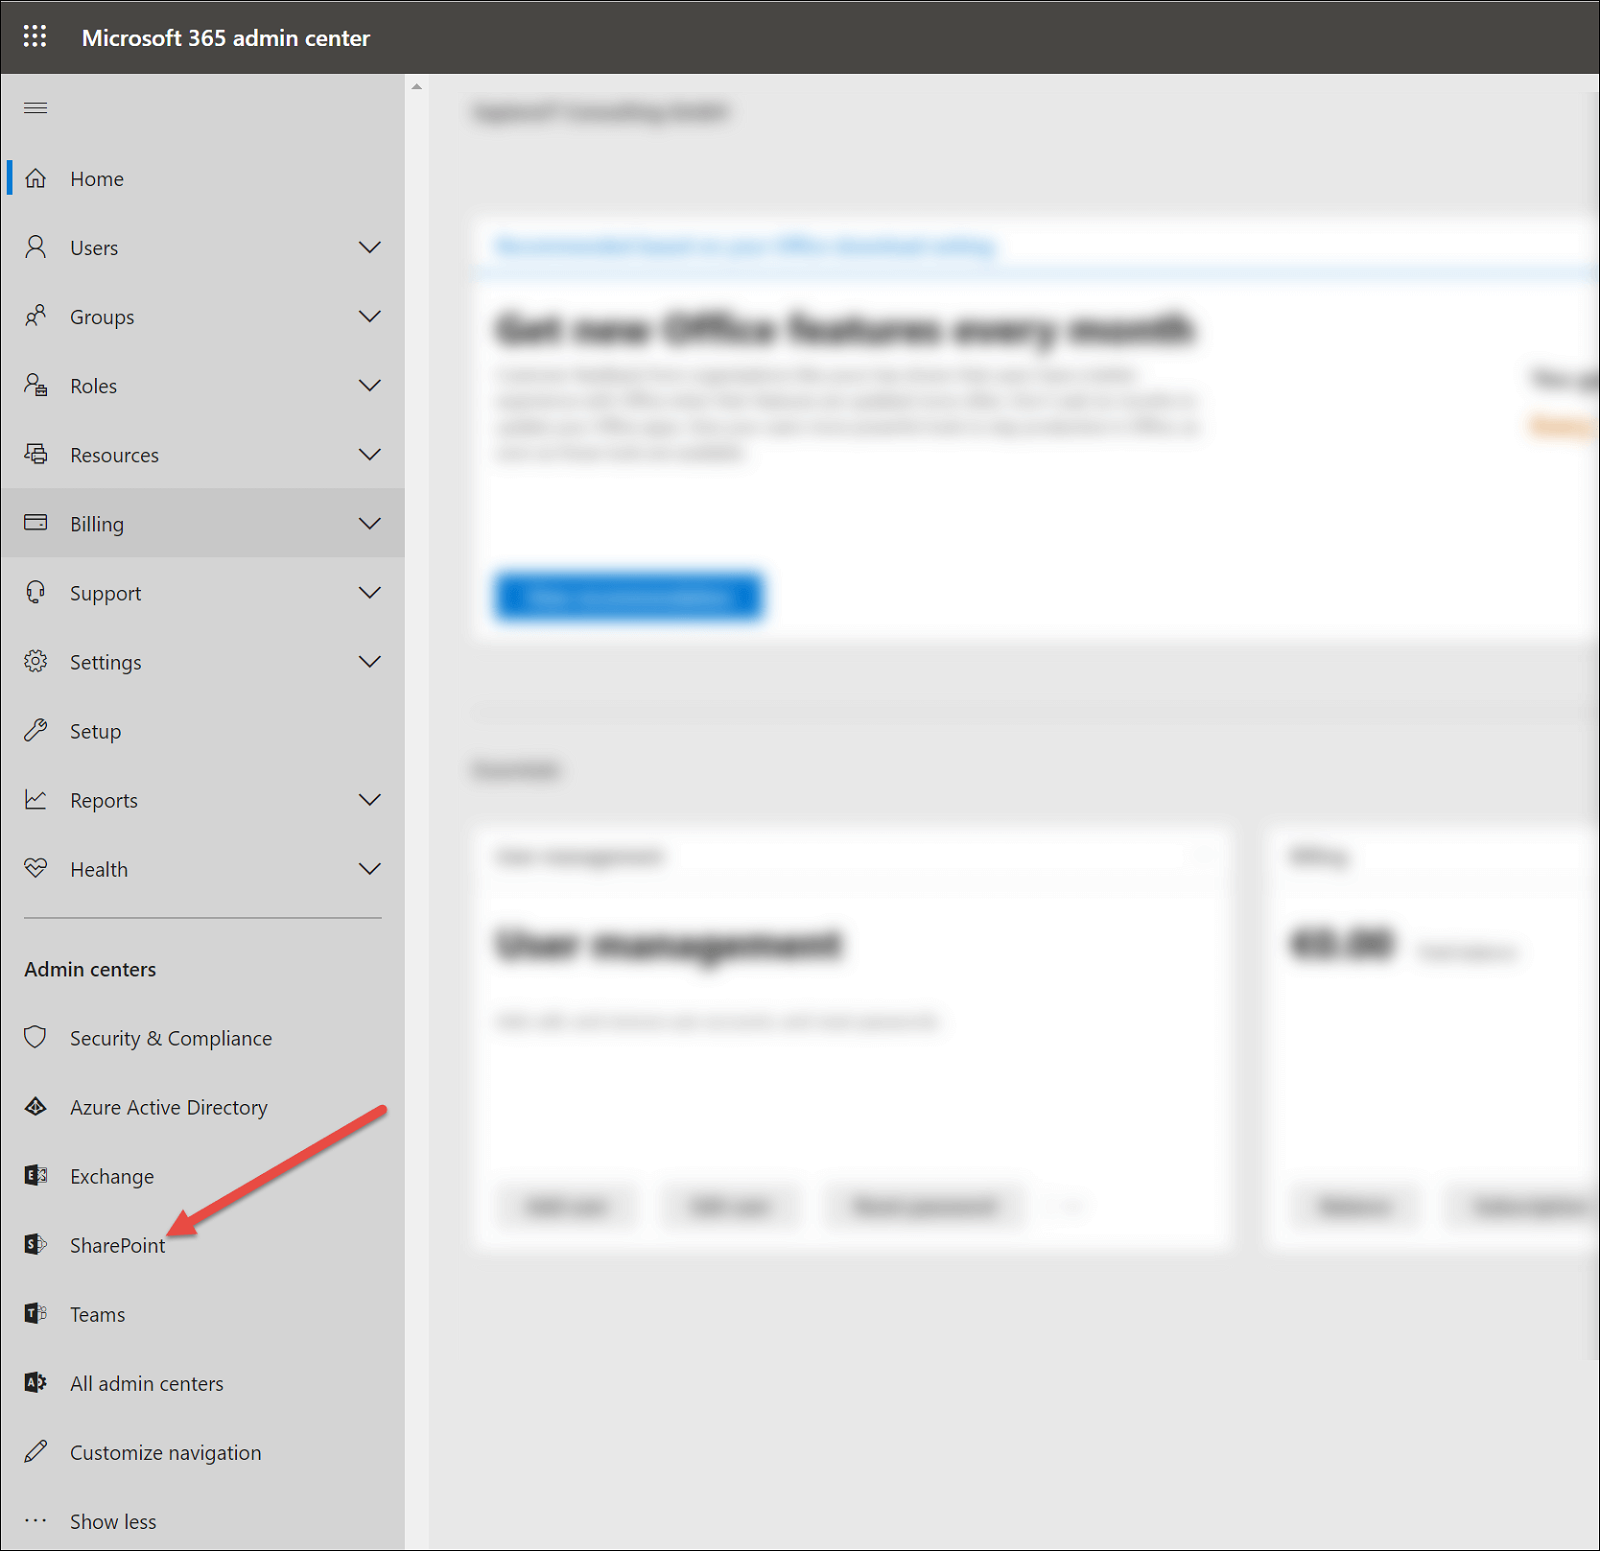Viewport: 1600px width, 1551px height.
Task: Open the app launcher waffle icon
Action: click(x=35, y=37)
